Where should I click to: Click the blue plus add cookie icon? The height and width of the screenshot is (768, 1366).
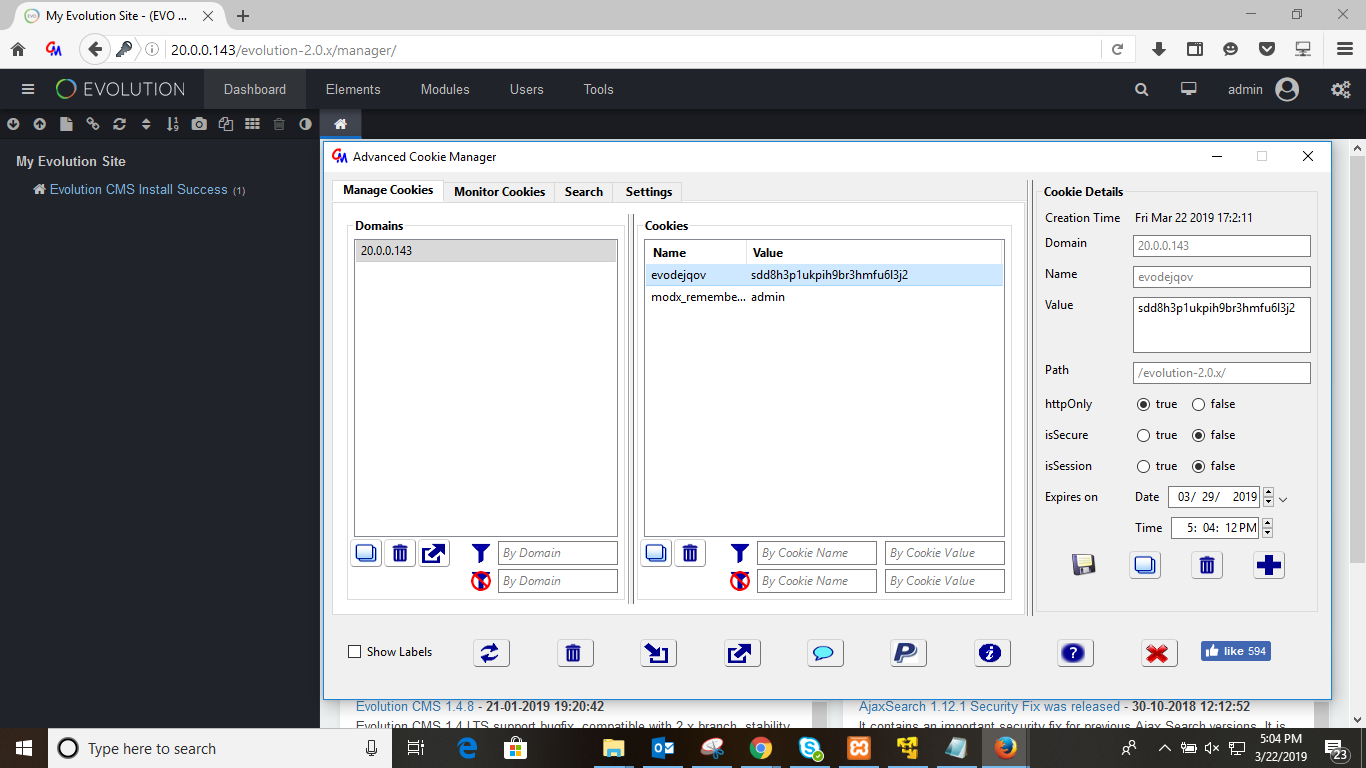point(1269,565)
